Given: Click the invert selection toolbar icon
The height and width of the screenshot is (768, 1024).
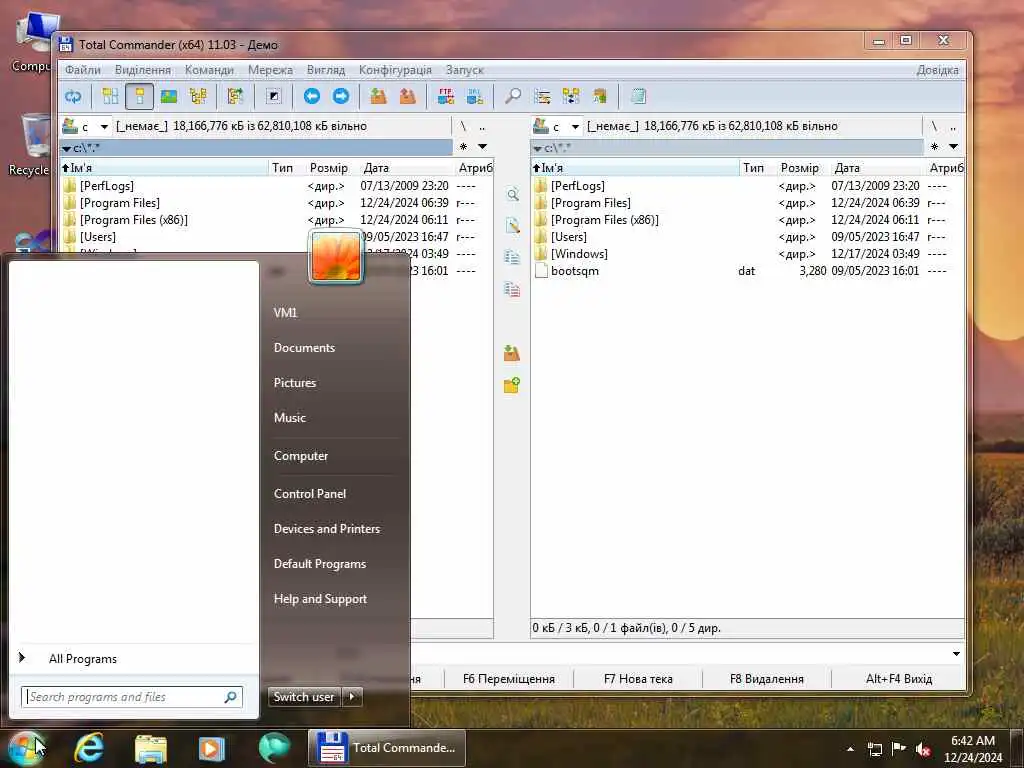Looking at the screenshot, I should (x=274, y=97).
